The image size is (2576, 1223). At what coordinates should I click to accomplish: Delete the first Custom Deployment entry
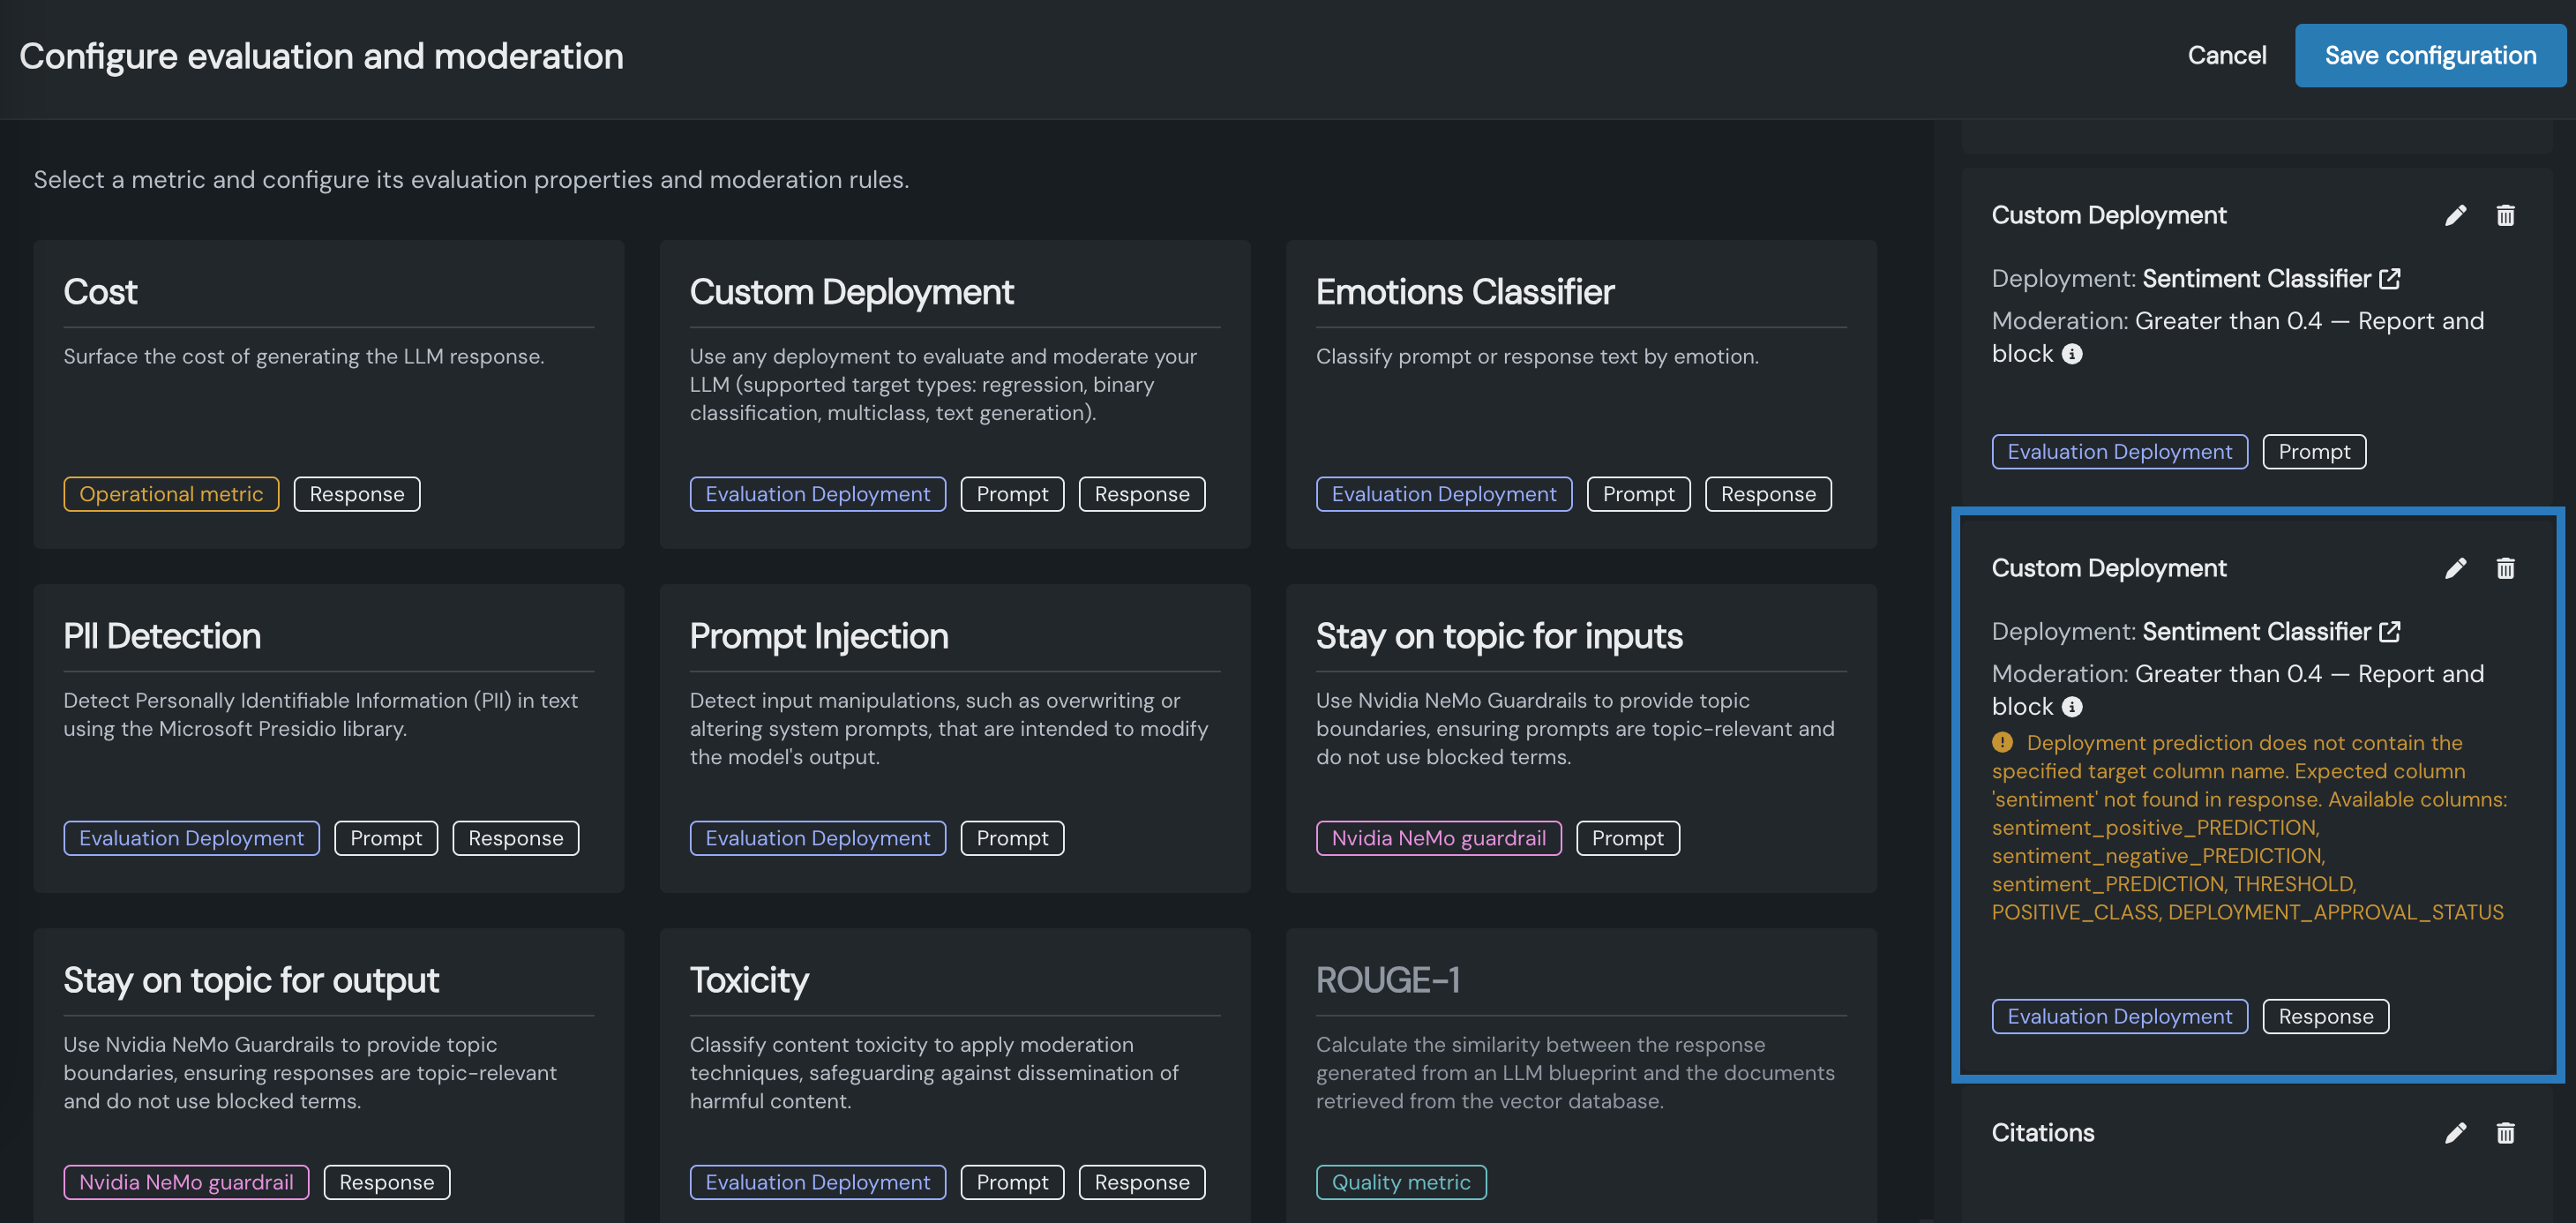[2505, 216]
